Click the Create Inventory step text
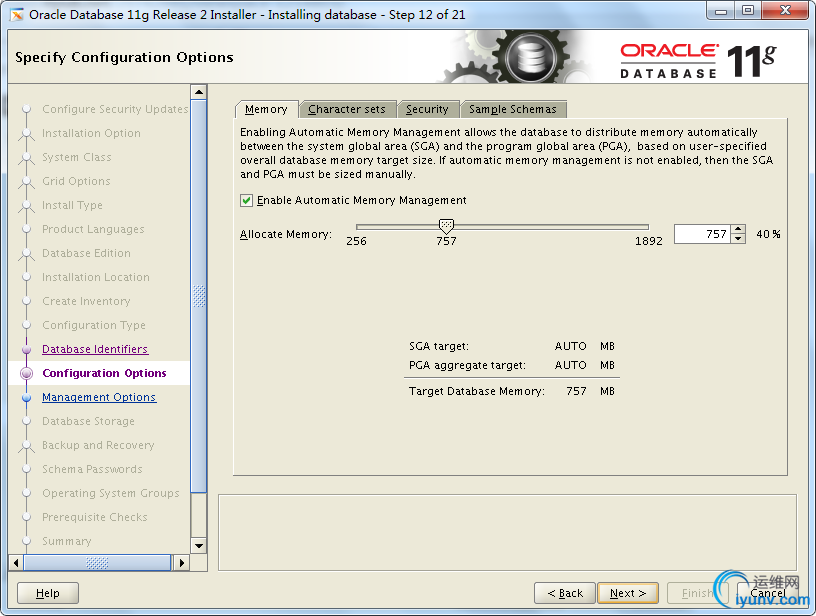Screen dimensions: 816x616 pyautogui.click(x=86, y=301)
